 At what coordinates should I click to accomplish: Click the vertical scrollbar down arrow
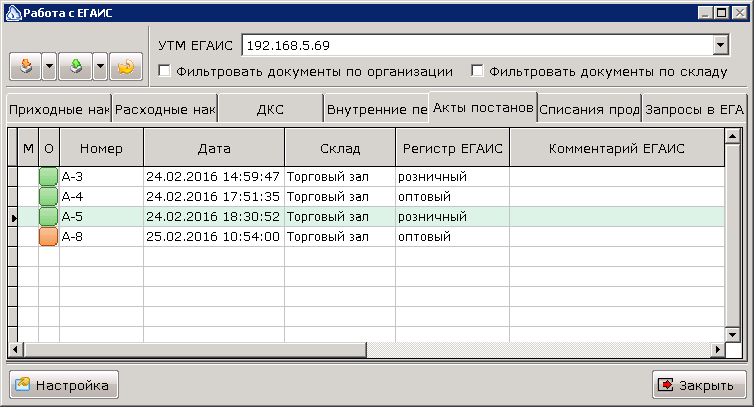point(732,334)
